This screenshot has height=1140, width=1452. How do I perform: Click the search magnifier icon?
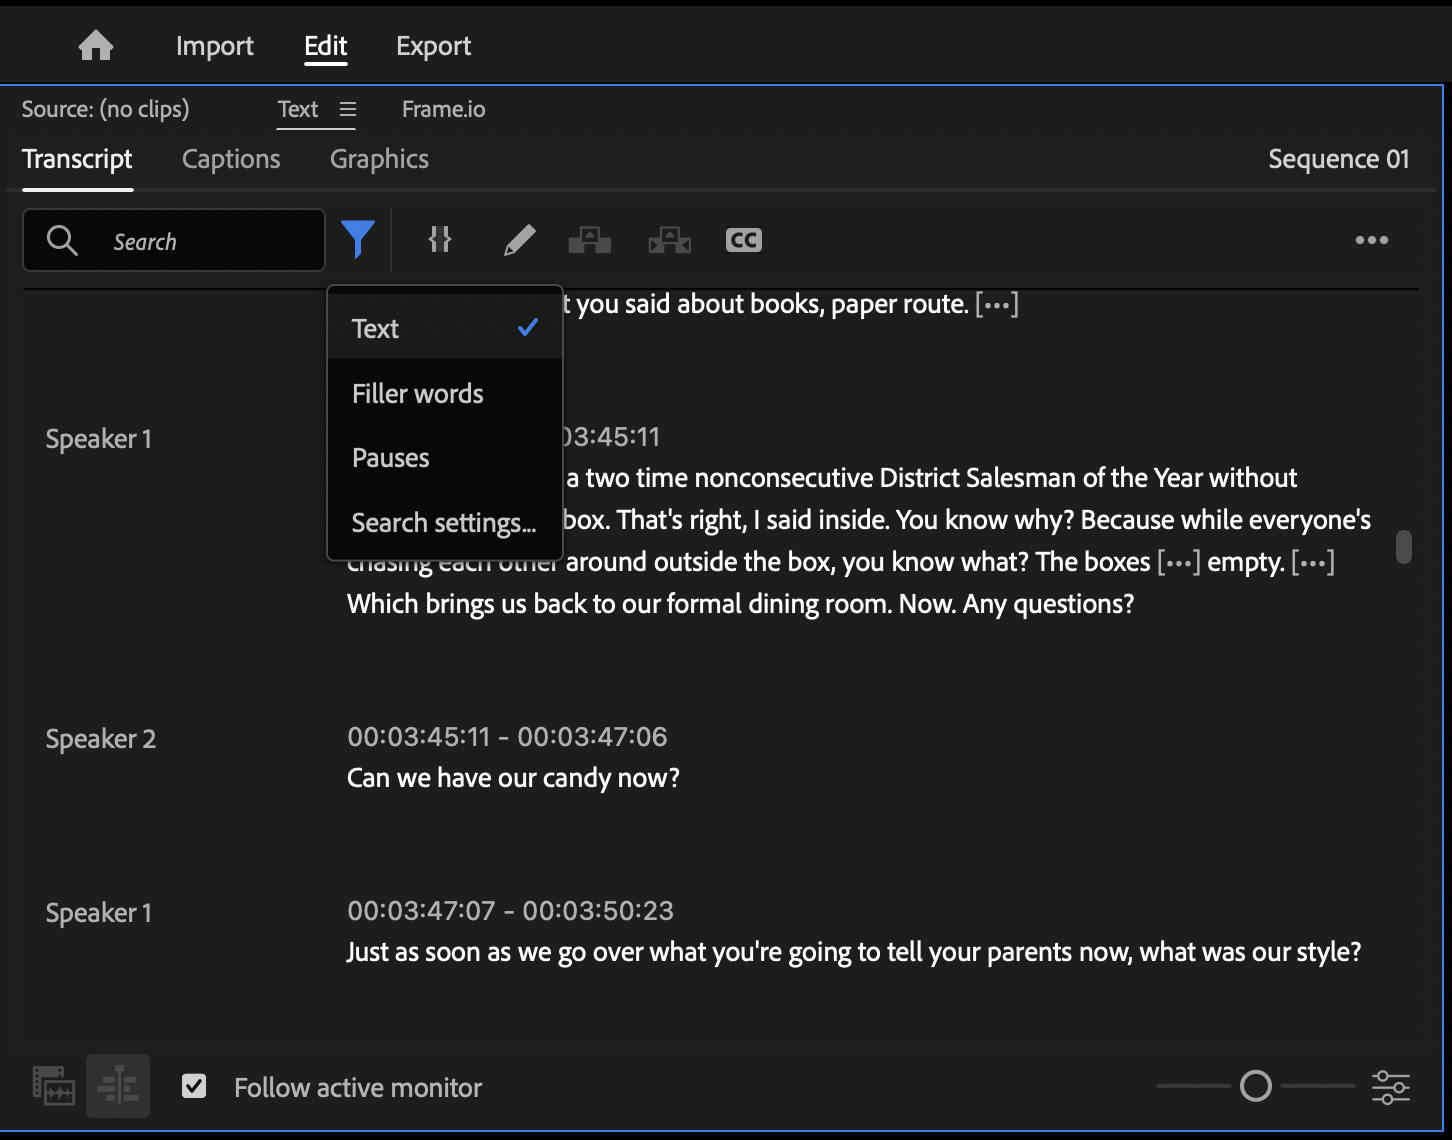click(x=61, y=240)
